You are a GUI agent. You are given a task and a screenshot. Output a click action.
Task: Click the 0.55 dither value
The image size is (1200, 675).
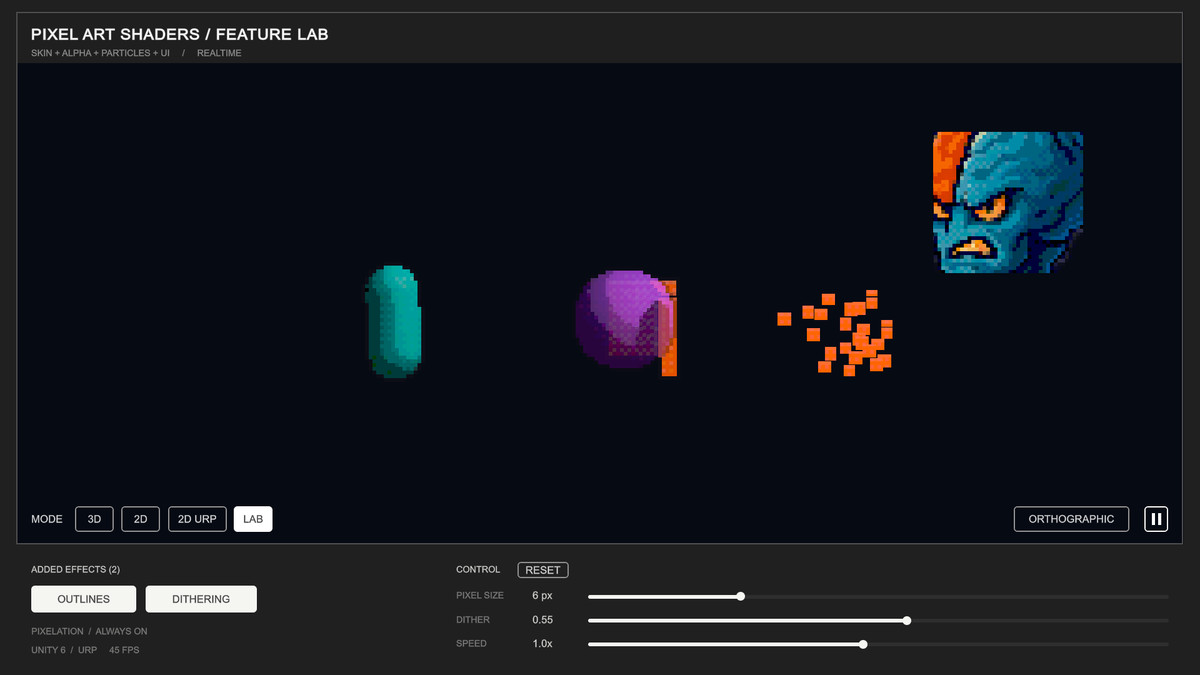click(543, 620)
